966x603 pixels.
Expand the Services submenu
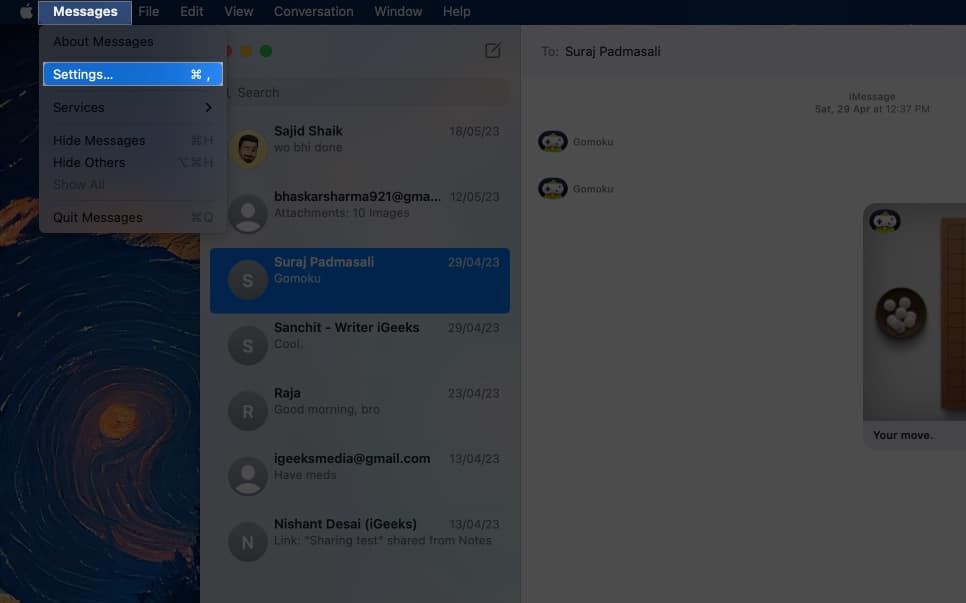(x=132, y=107)
